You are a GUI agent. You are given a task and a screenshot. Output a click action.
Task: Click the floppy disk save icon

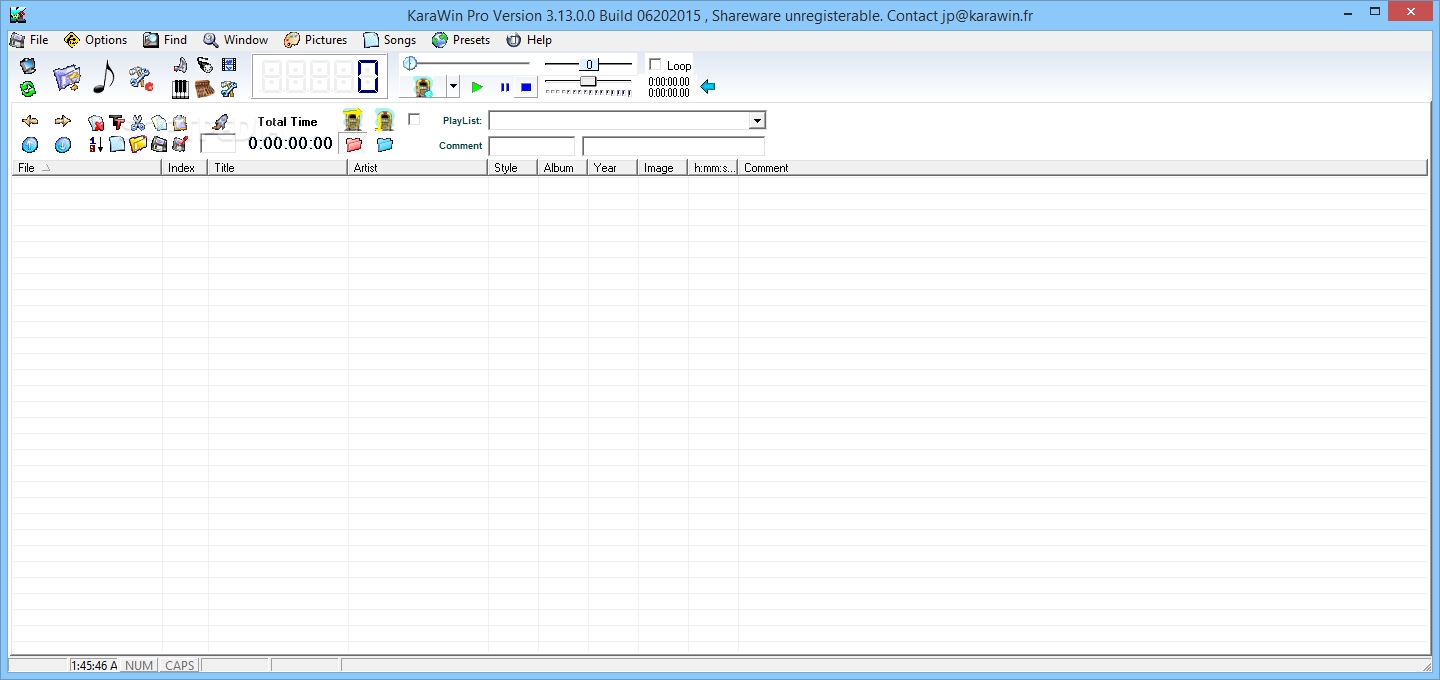pyautogui.click(x=159, y=145)
